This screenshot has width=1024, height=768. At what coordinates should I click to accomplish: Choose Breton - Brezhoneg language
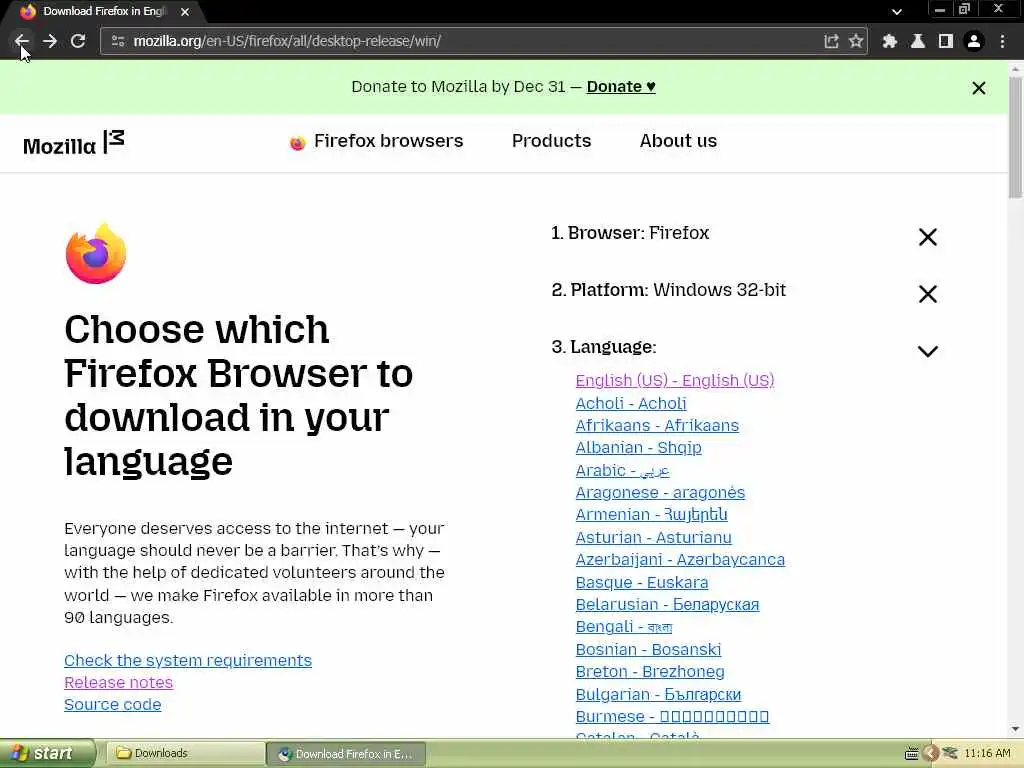tap(650, 671)
